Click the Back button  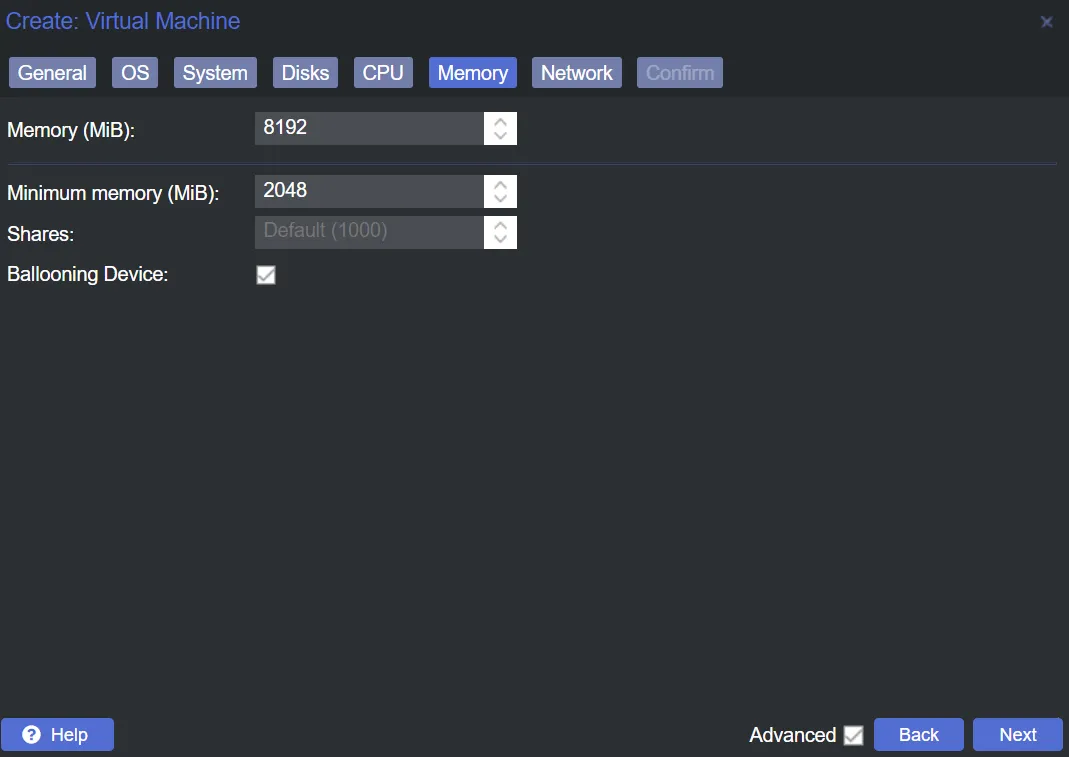coord(918,735)
